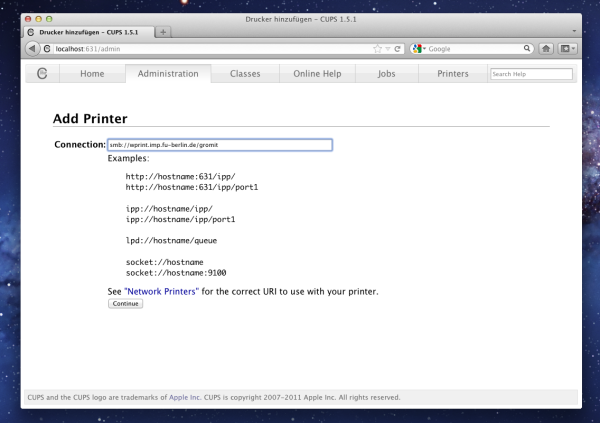Open the Administration tab
This screenshot has height=423, width=600.
click(x=168, y=73)
